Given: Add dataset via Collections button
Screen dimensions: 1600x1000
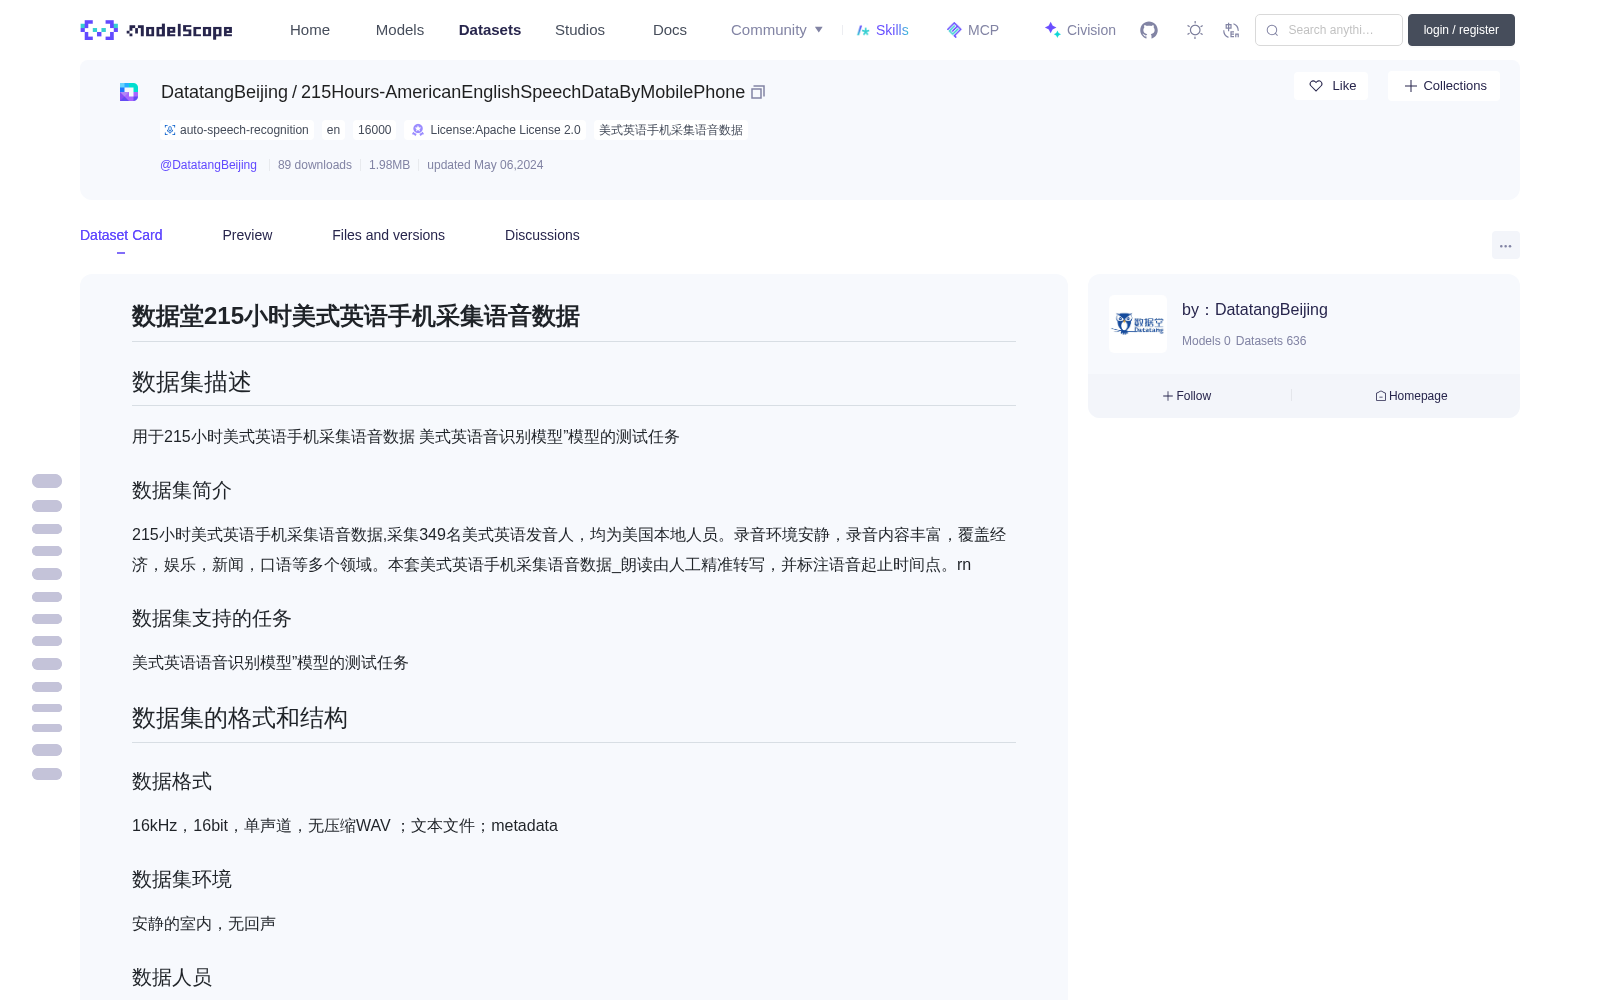Looking at the screenshot, I should pos(1444,86).
